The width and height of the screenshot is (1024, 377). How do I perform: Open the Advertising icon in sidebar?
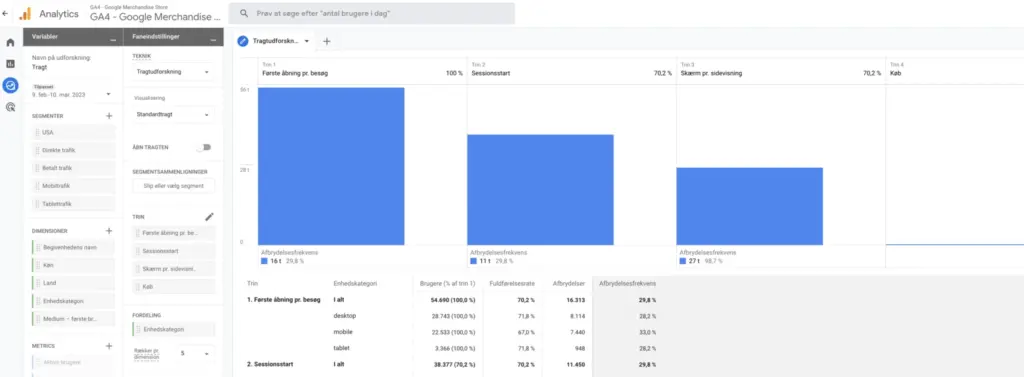pyautogui.click(x=10, y=107)
